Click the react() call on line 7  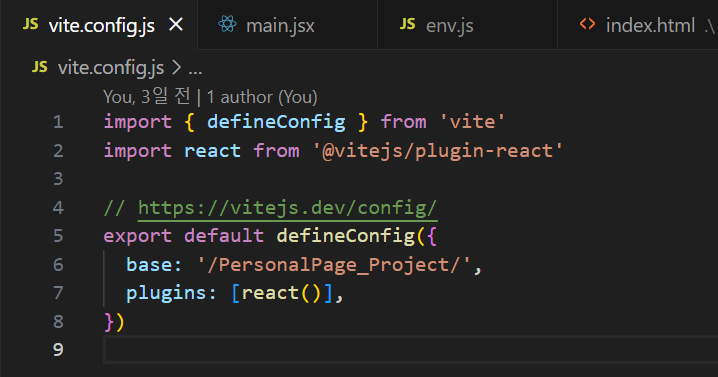pyautogui.click(x=281, y=293)
